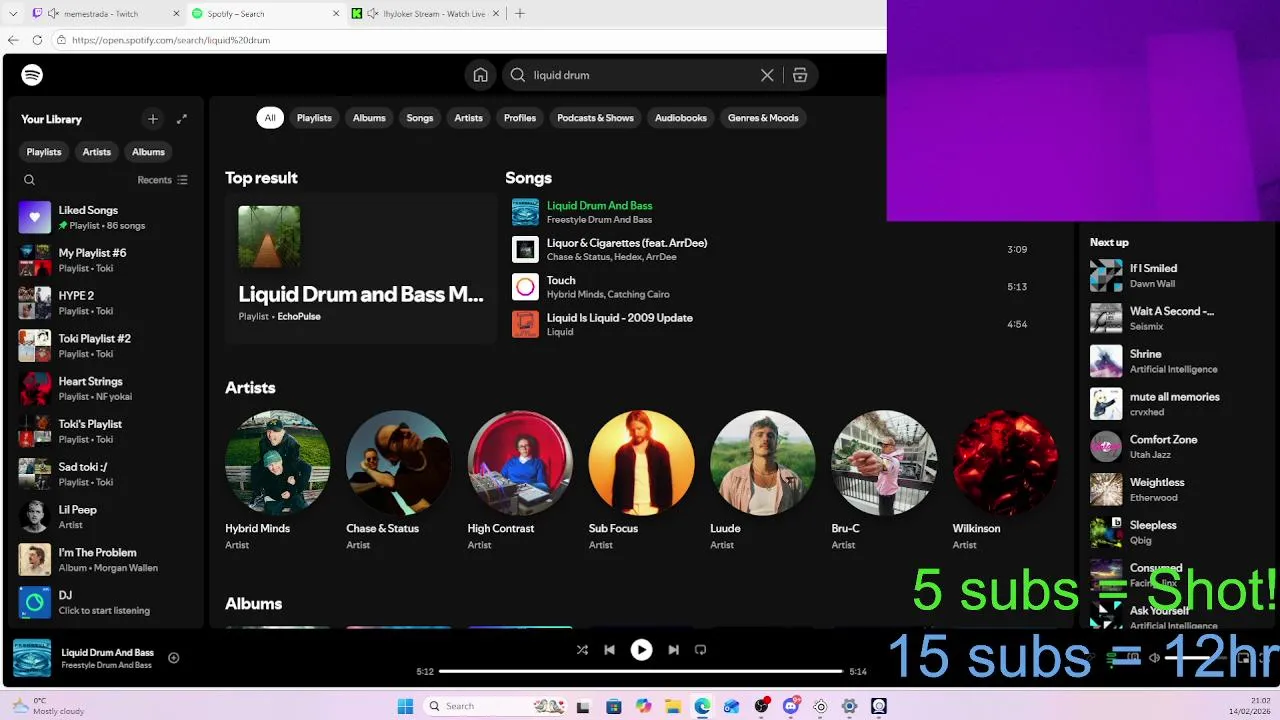Filter library by Playlists chip
1280x720 pixels.
[44, 152]
